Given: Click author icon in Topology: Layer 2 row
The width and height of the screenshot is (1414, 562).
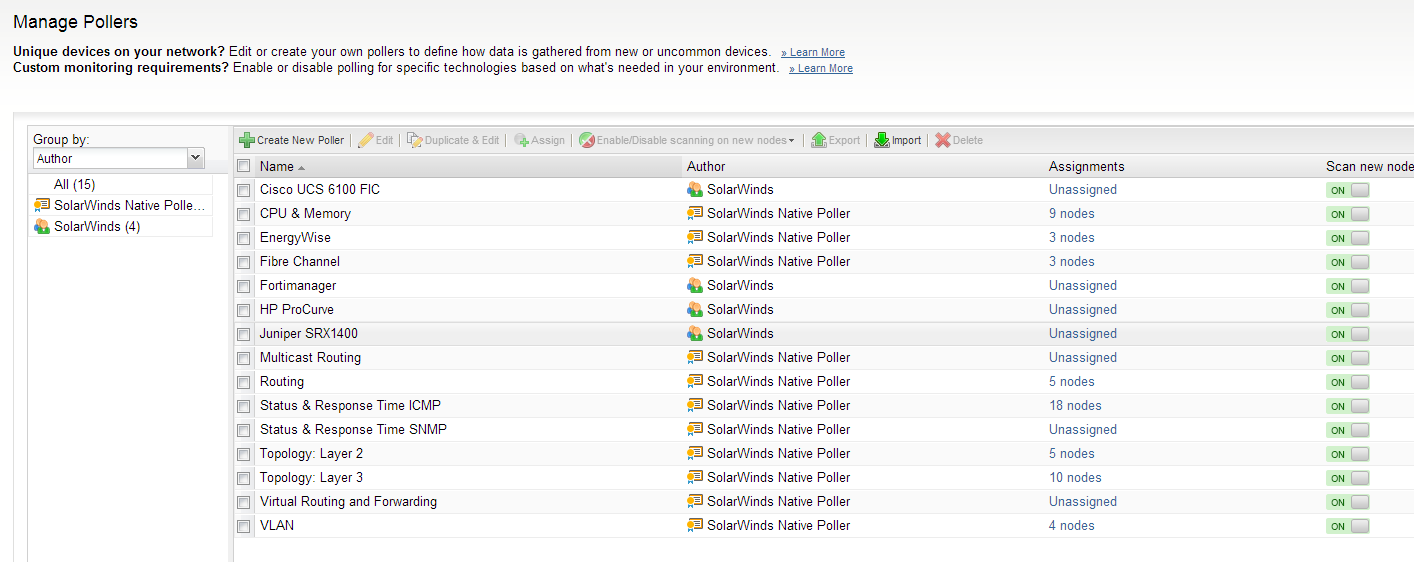Looking at the screenshot, I should pos(695,453).
